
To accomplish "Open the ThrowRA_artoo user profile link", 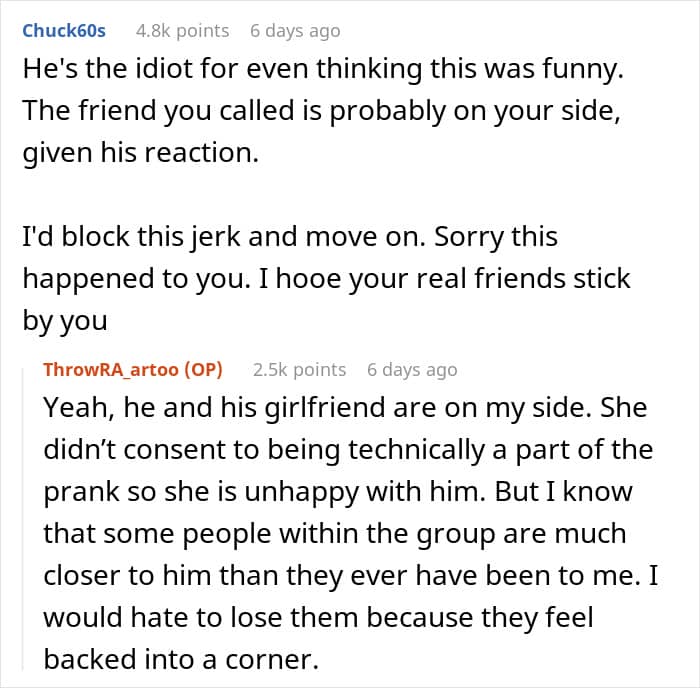I will click(111, 370).
